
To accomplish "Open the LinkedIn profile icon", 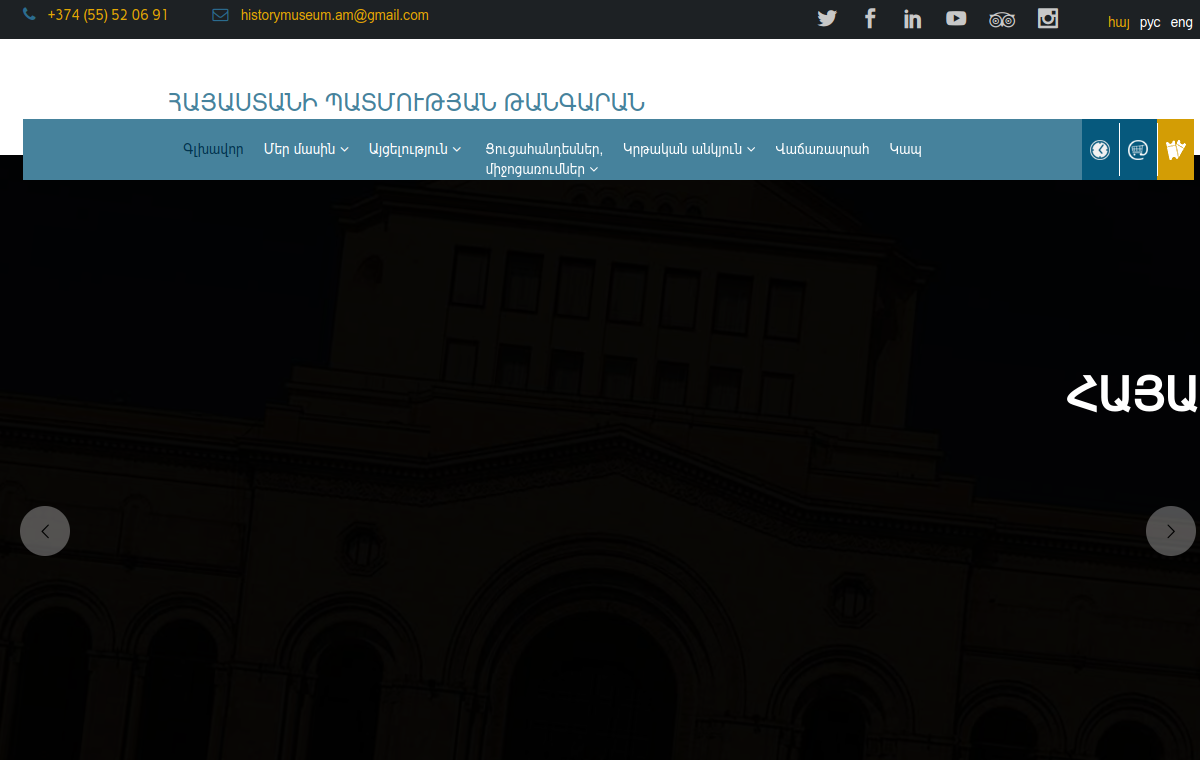I will (912, 18).
